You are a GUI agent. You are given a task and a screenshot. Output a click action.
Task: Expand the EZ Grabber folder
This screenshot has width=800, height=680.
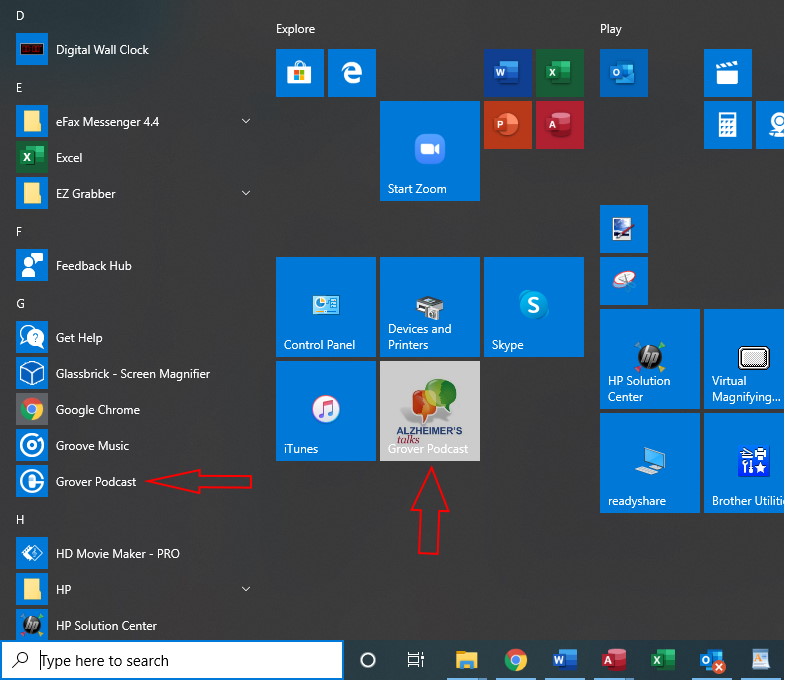(246, 193)
